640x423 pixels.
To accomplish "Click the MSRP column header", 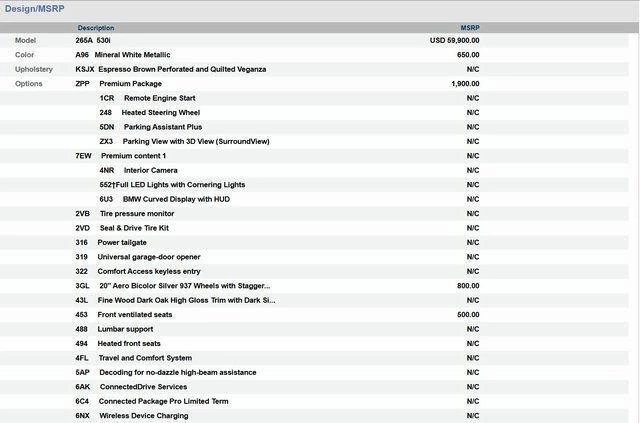I will pyautogui.click(x=469, y=28).
